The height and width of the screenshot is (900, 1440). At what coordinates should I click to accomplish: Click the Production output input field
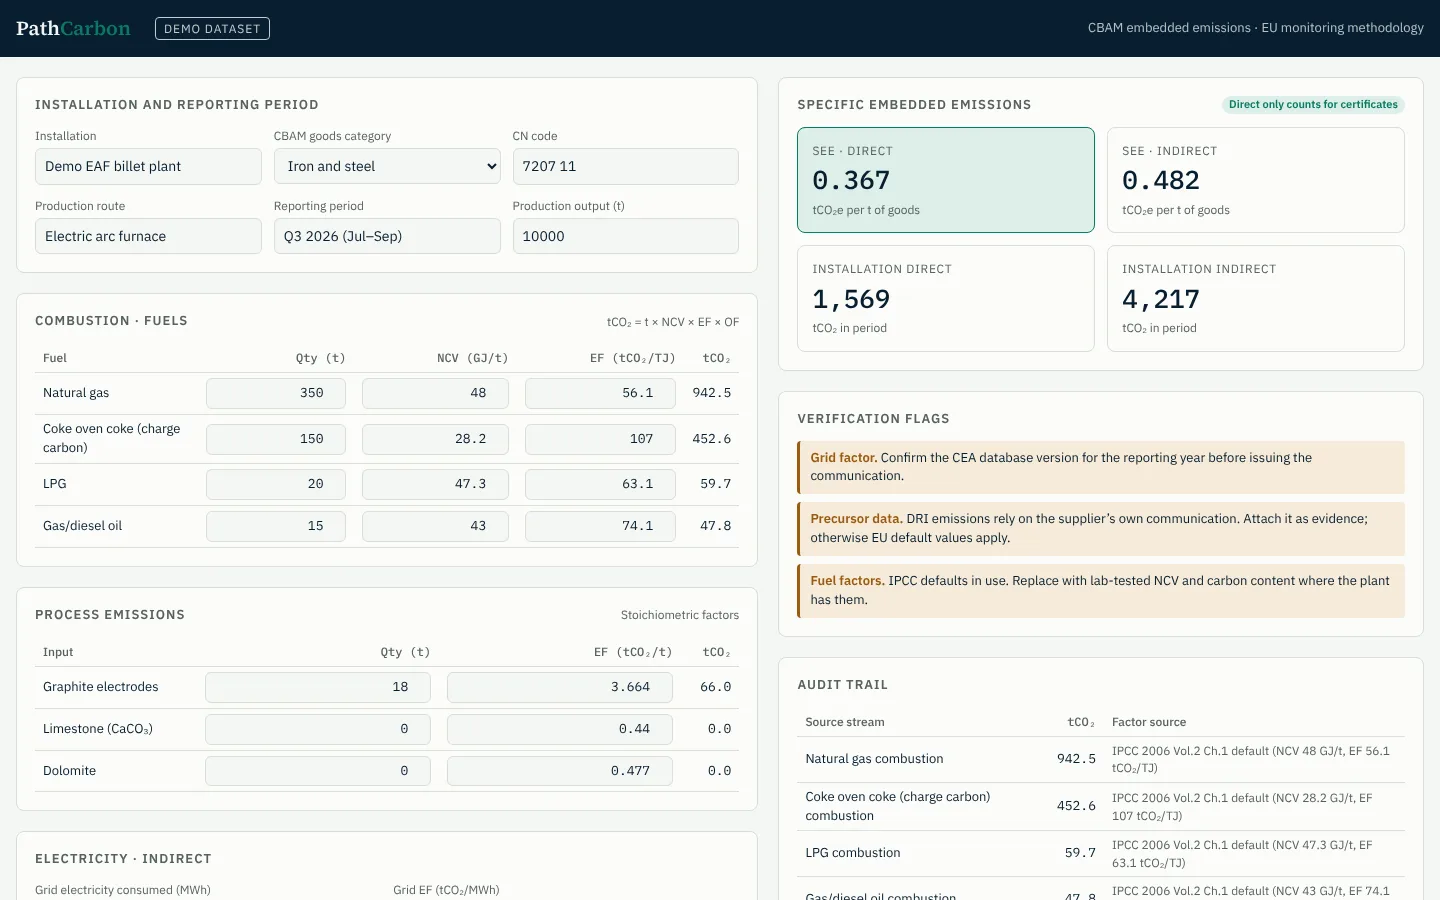(x=625, y=236)
